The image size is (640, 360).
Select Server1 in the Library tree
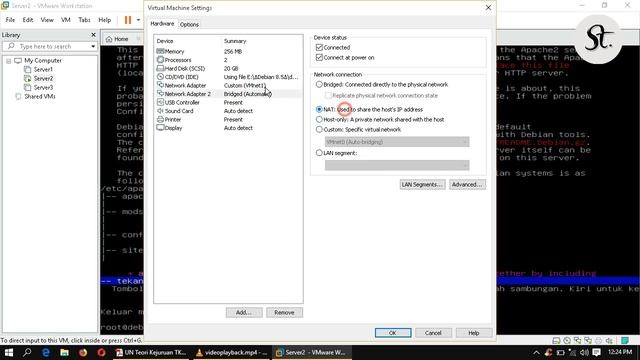pos(43,69)
